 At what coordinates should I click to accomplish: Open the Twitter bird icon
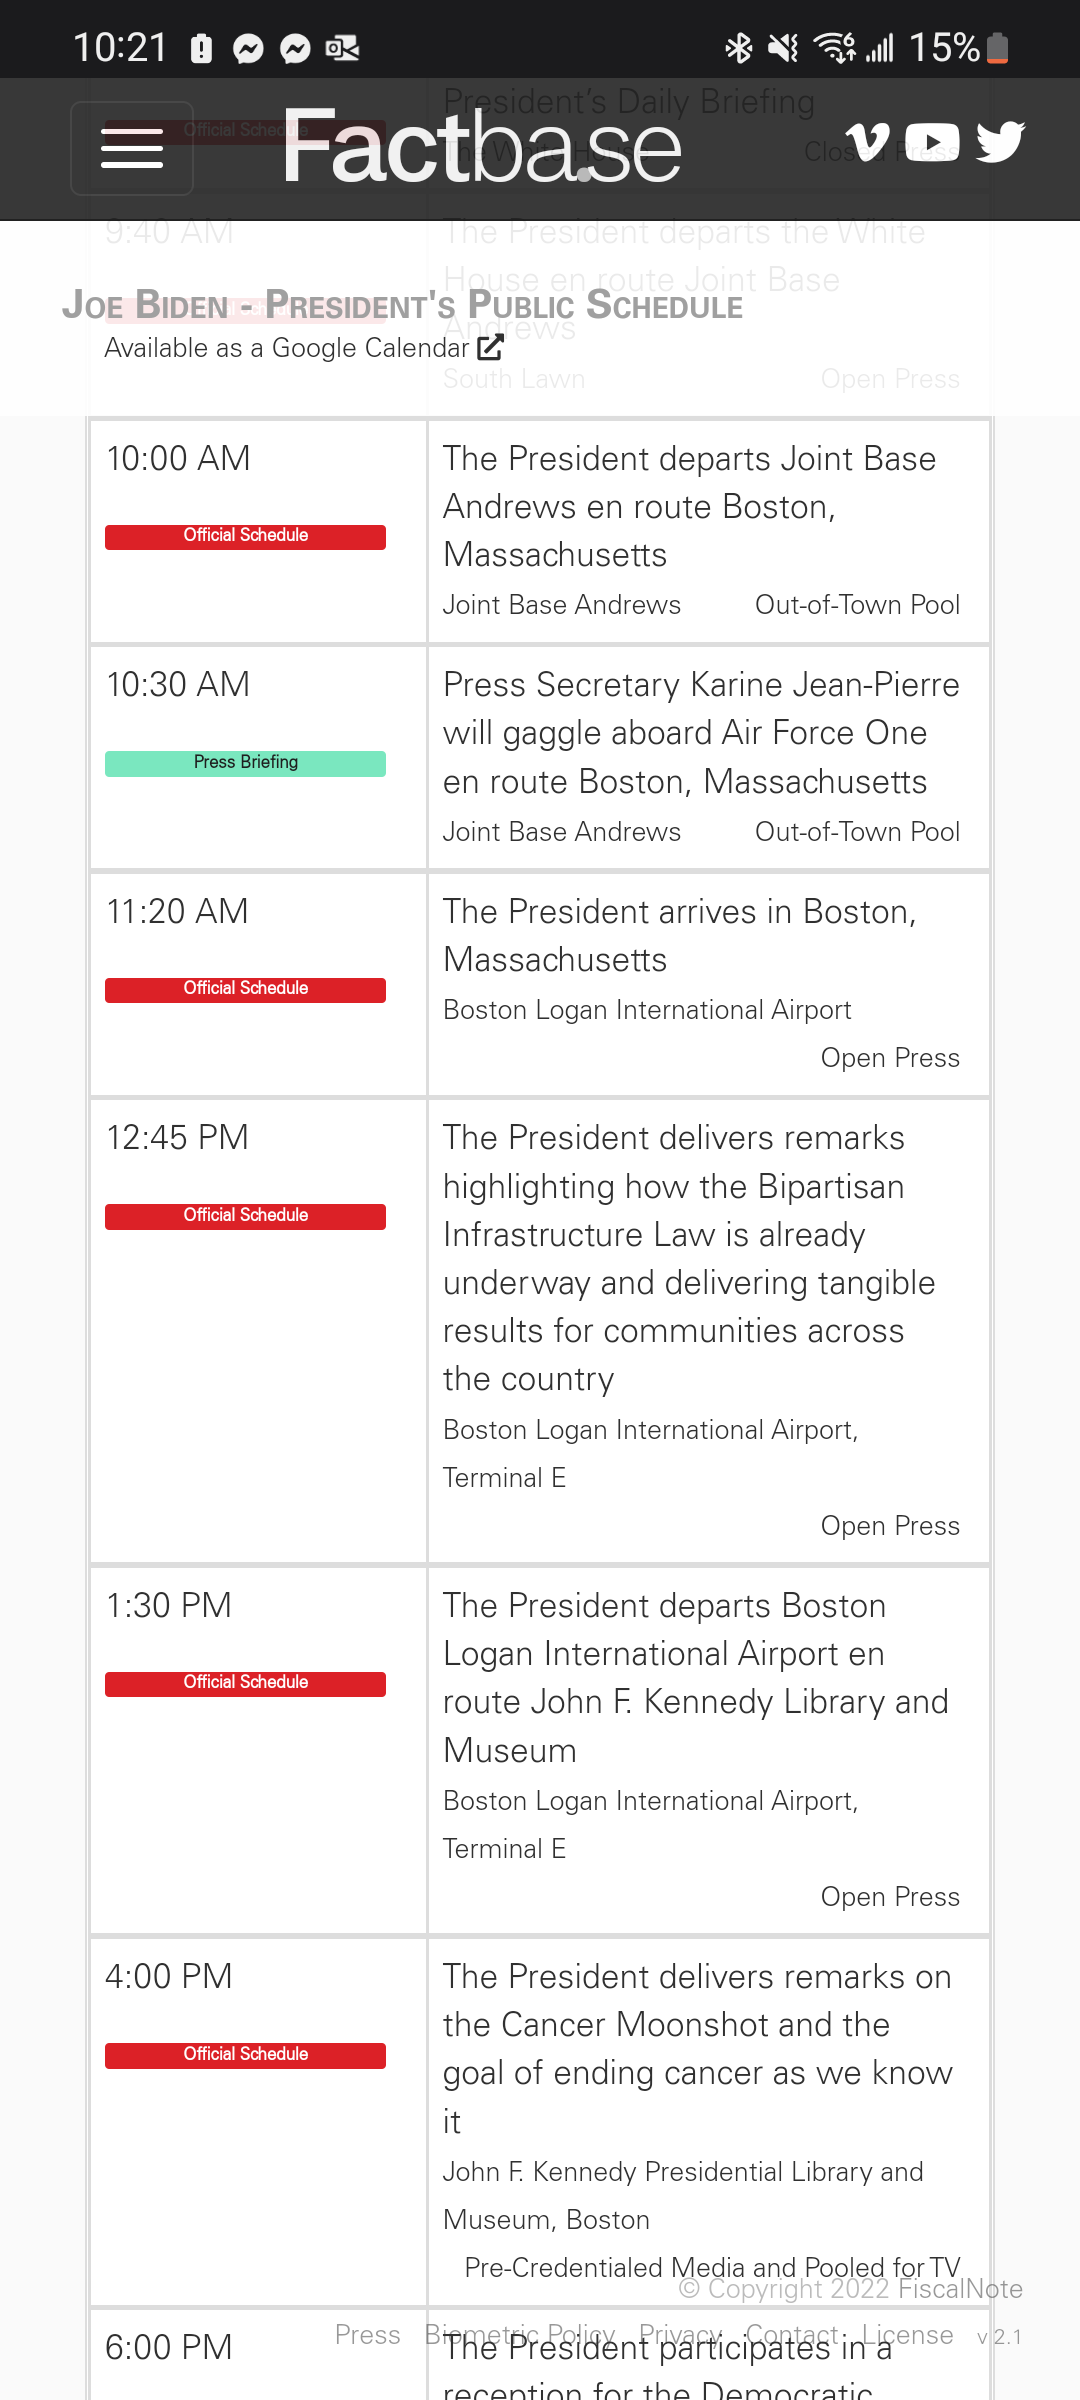pos(1000,142)
